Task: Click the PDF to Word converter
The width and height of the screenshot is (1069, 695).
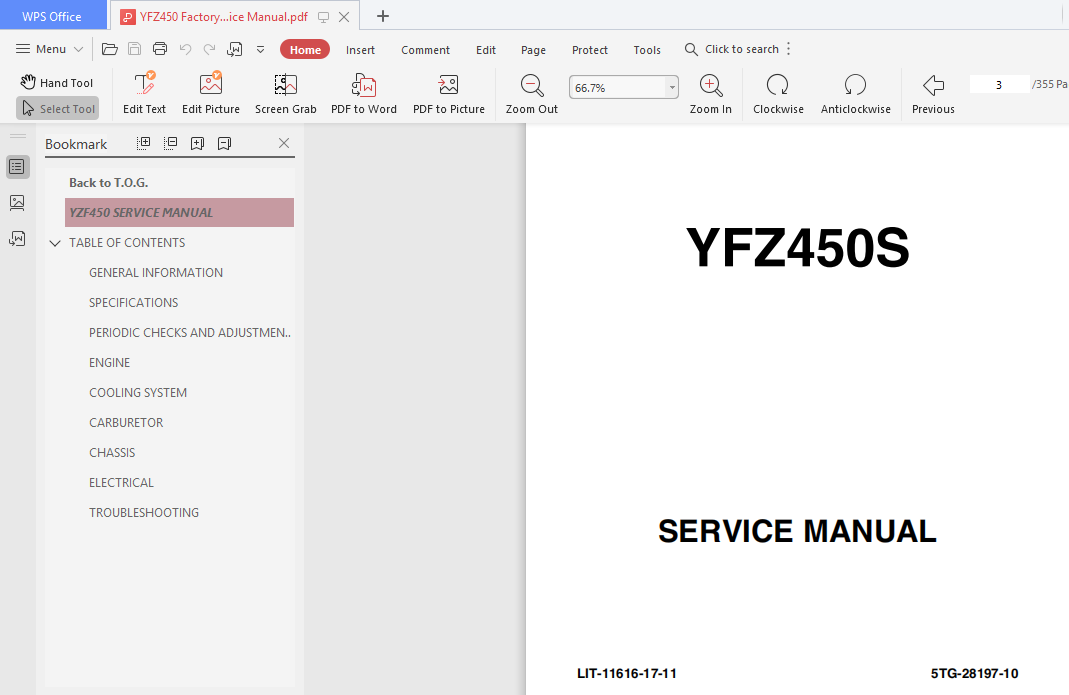Action: (363, 93)
